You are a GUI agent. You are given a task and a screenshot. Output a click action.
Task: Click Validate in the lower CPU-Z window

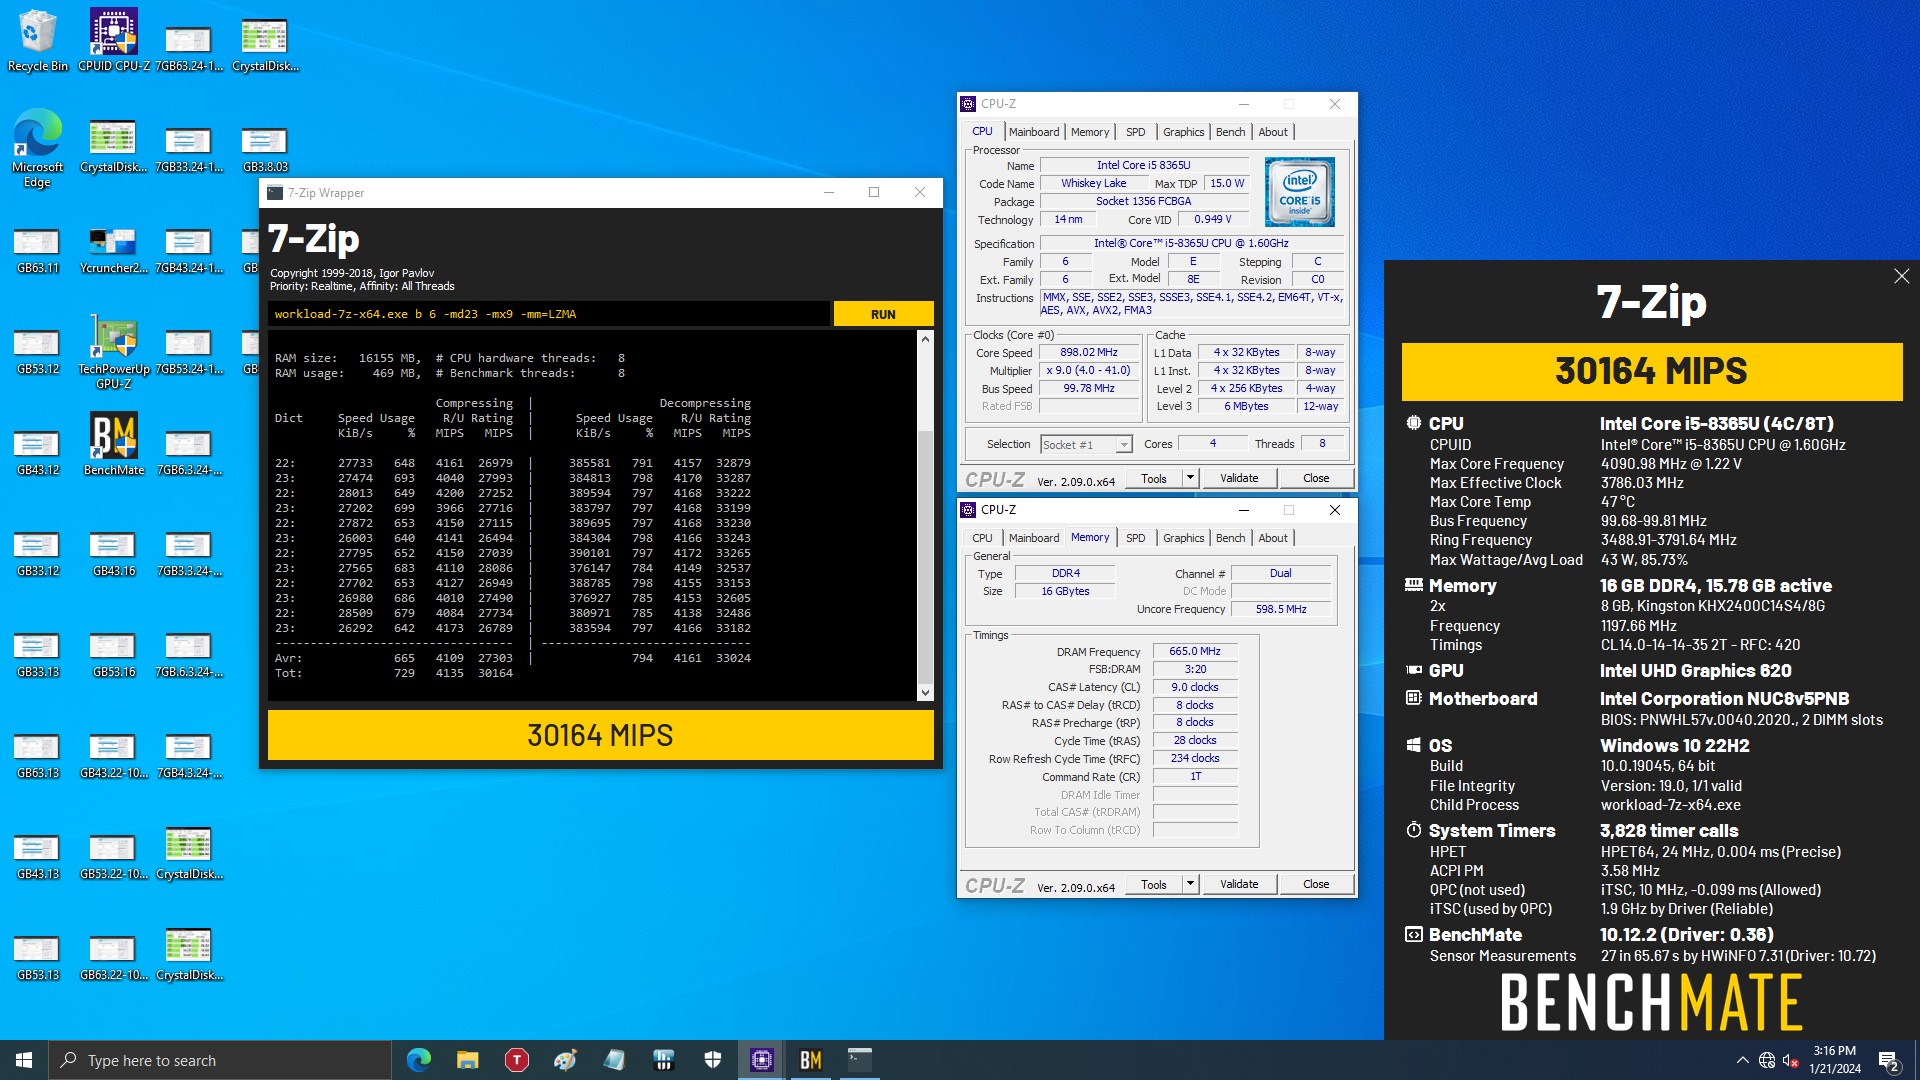1239,884
